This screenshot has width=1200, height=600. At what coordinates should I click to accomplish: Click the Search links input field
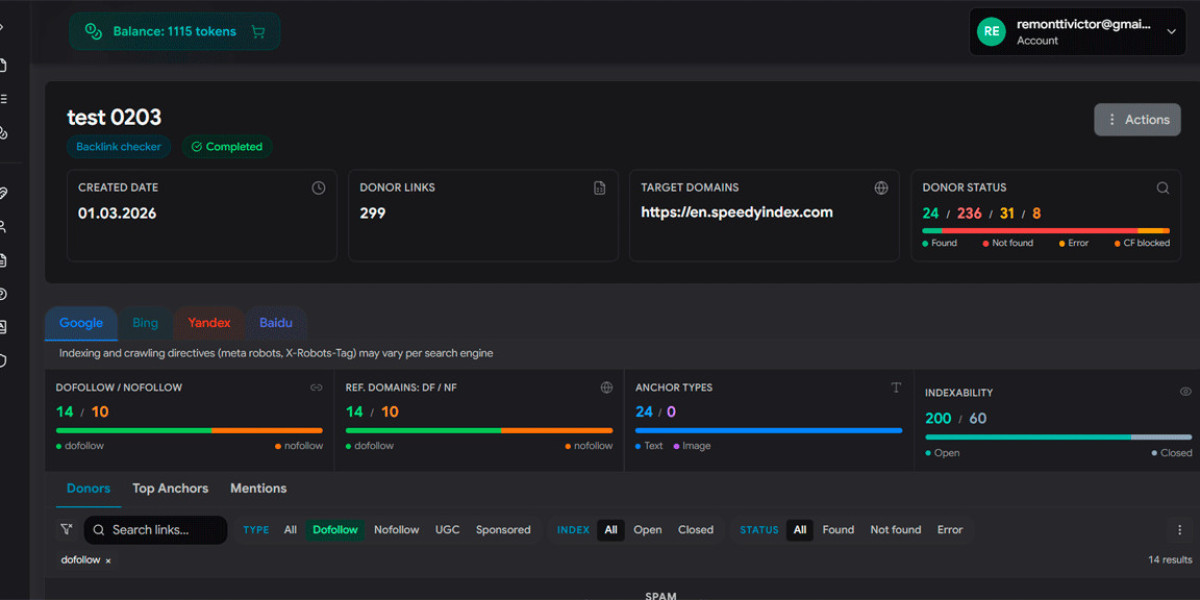[x=156, y=530]
